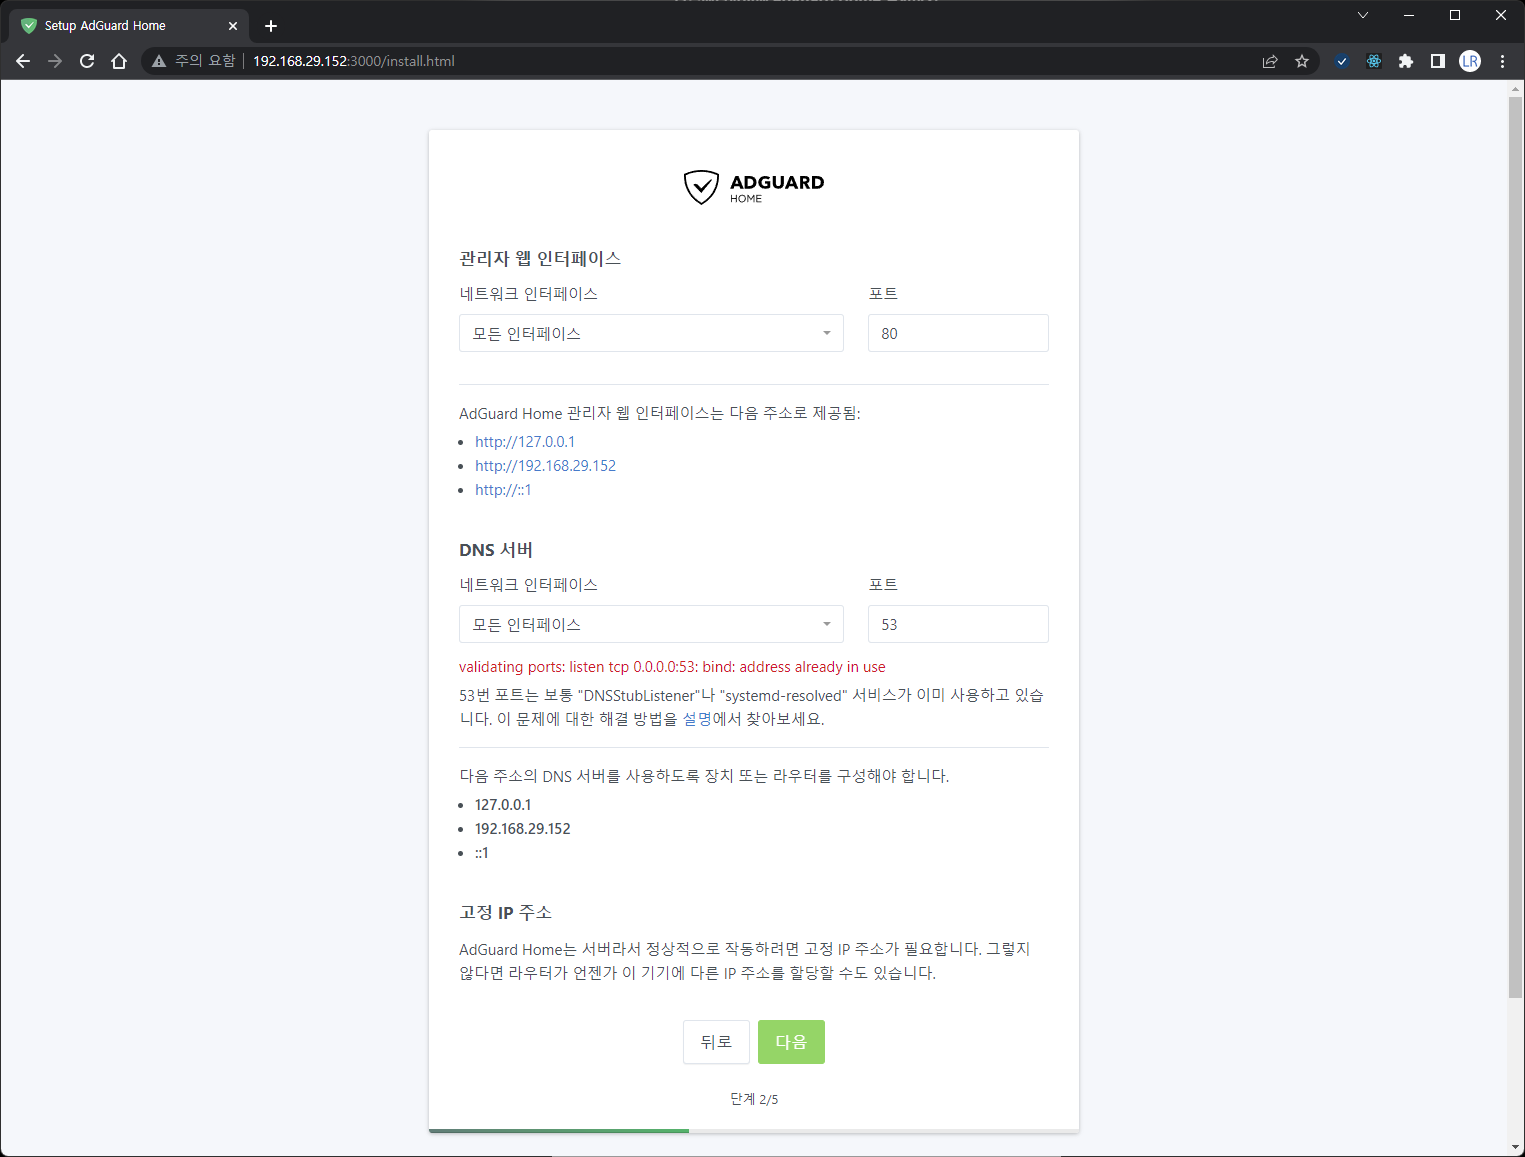Click the 뒤로 back button
Image resolution: width=1525 pixels, height=1157 pixels.
click(x=716, y=1042)
